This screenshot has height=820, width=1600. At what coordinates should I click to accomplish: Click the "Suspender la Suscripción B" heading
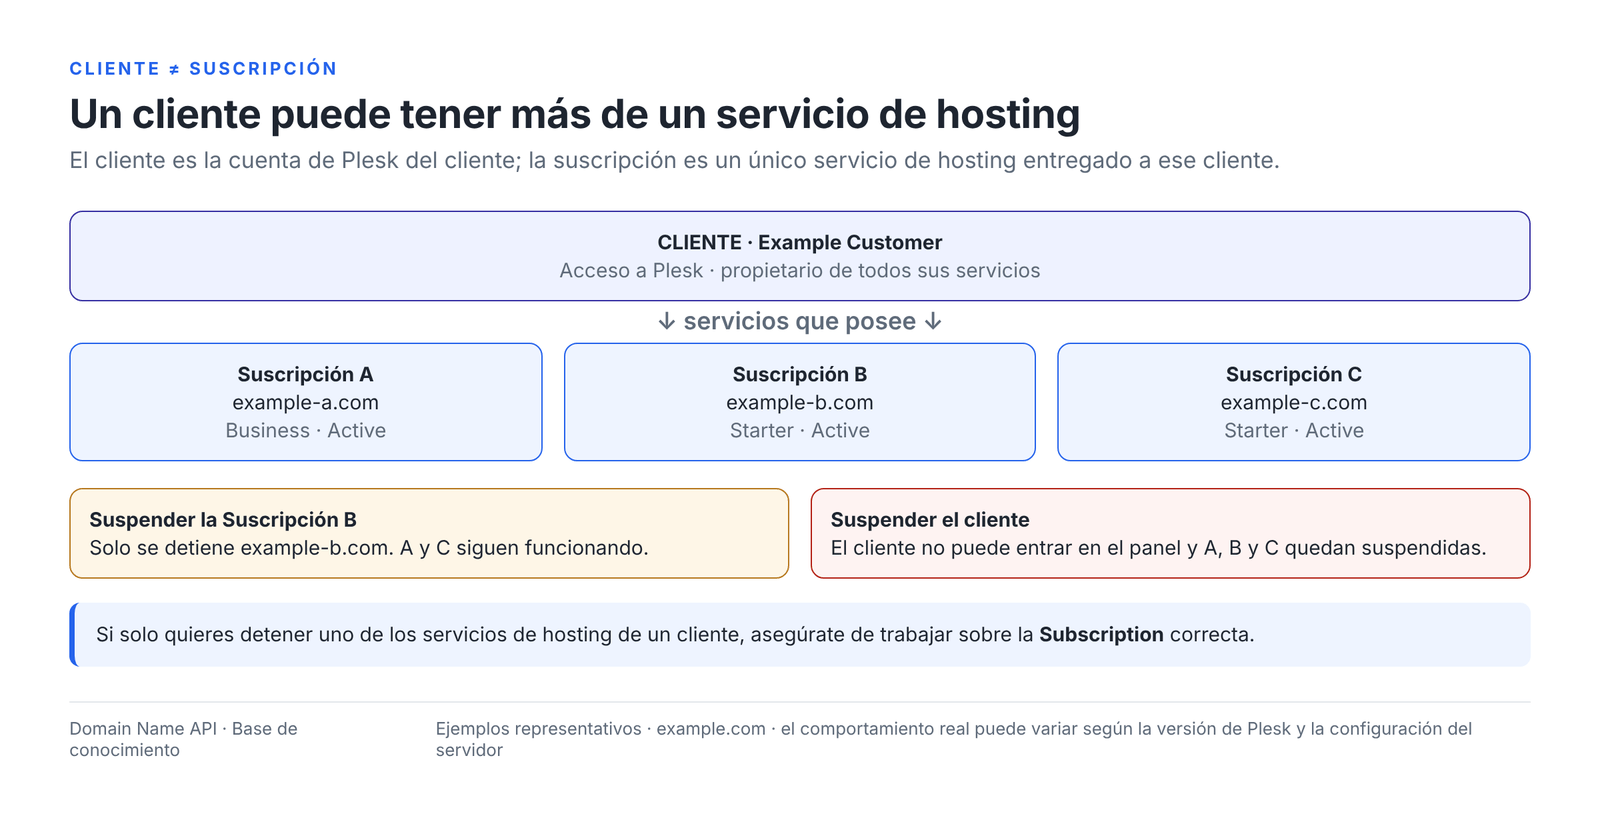[x=223, y=519]
